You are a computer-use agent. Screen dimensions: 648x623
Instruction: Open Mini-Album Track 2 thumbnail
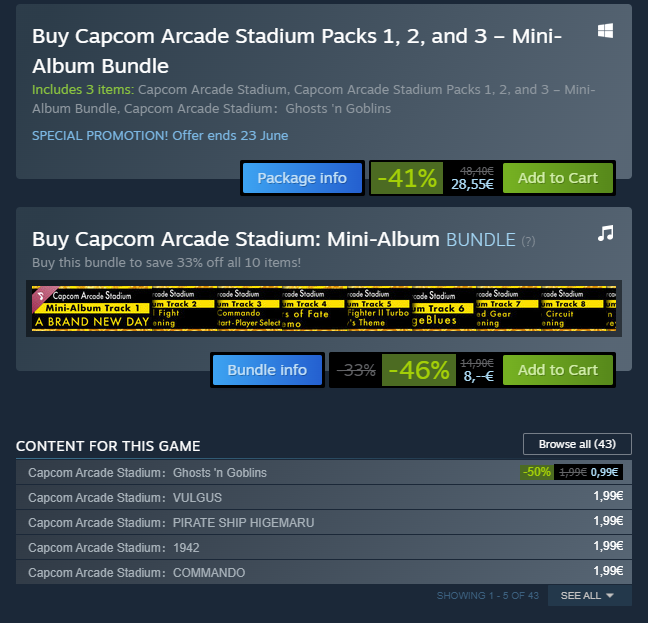pyautogui.click(x=184, y=310)
